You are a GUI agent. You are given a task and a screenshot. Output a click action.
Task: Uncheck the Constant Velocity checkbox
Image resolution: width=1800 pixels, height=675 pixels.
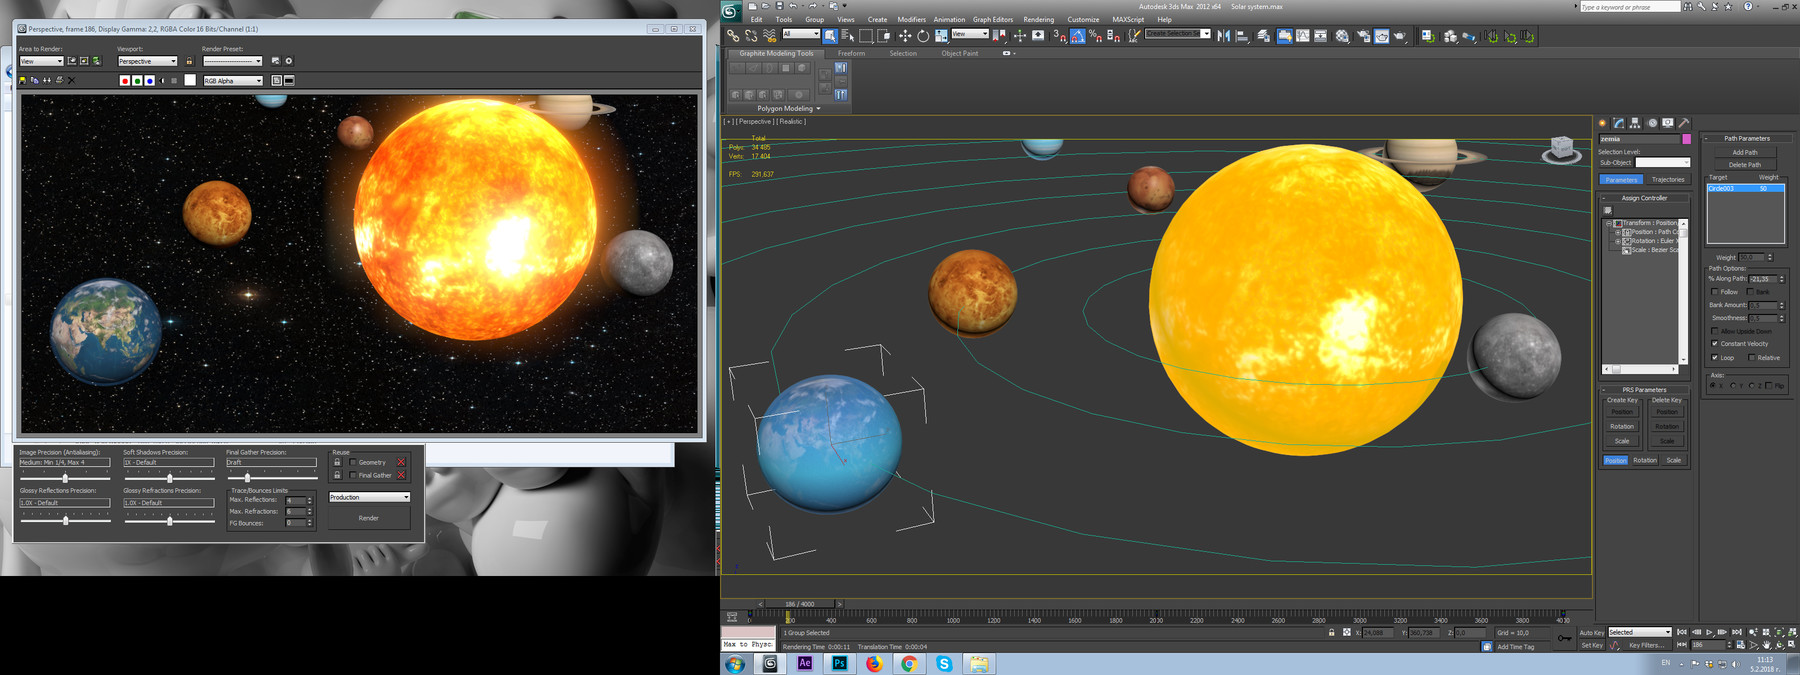point(1715,344)
